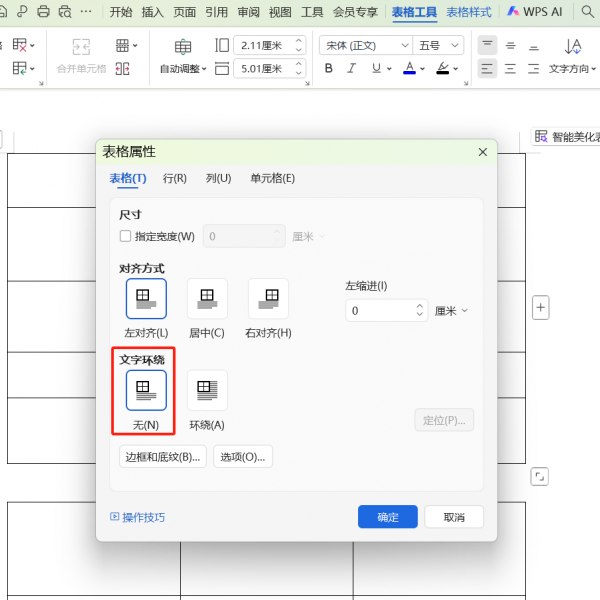
Task: Select the center (居中) table alignment icon
Action: (x=207, y=299)
